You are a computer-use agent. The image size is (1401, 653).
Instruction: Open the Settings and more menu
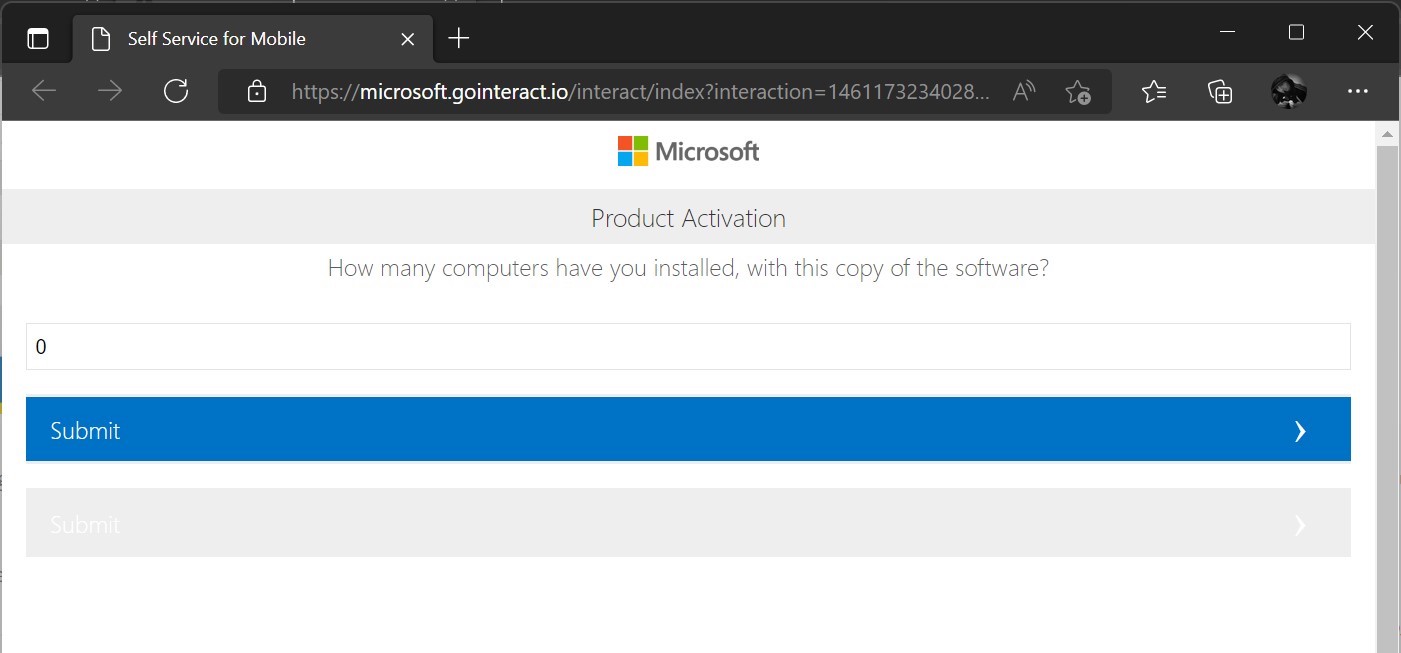coord(1357,92)
